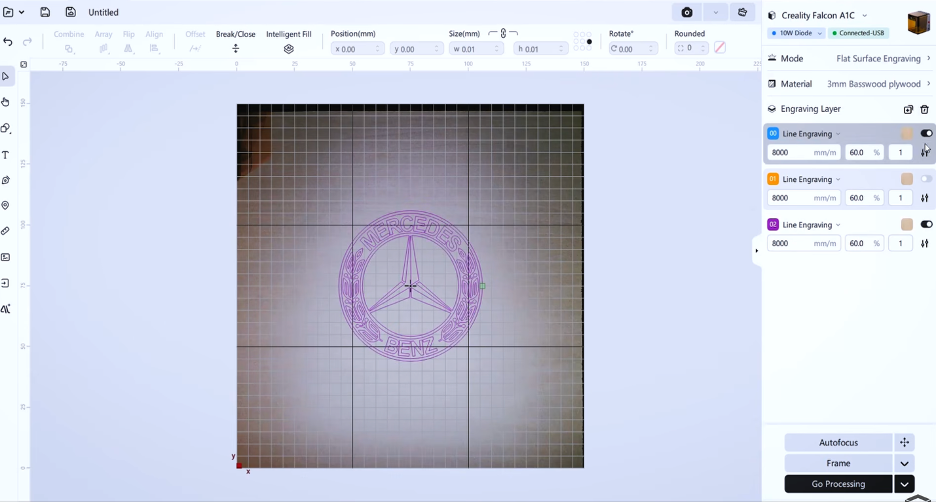Screen dimensions: 936x502
Task: Enable layer 01 output switch
Action: click(x=926, y=179)
